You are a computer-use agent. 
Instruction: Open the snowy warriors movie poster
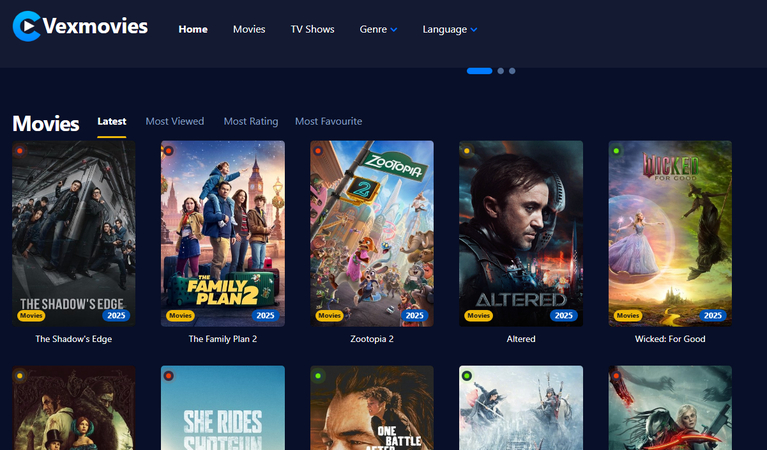point(521,408)
